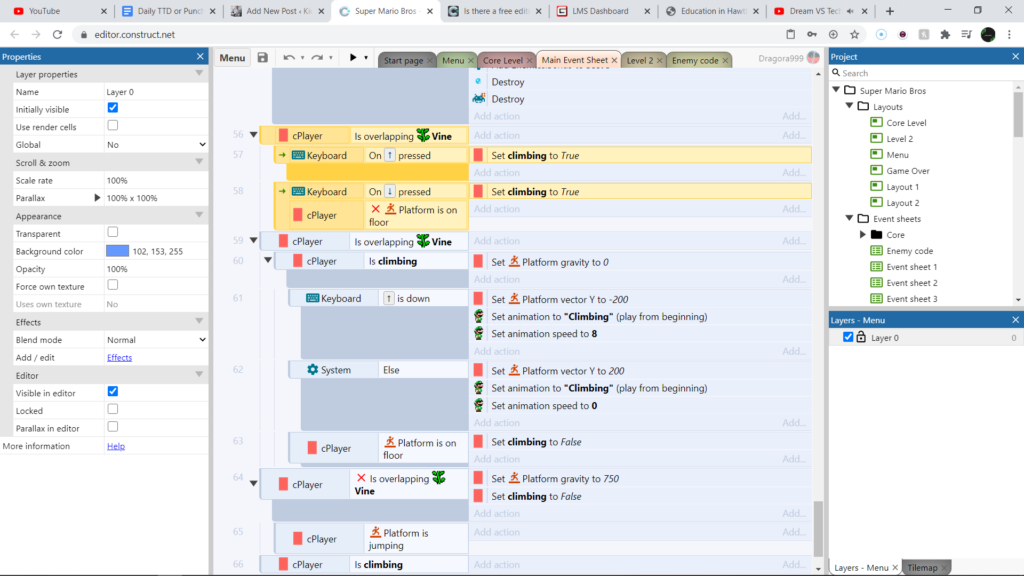Toggle the Layer 0 visibility checkbox
This screenshot has height=576, width=1024.
[848, 337]
